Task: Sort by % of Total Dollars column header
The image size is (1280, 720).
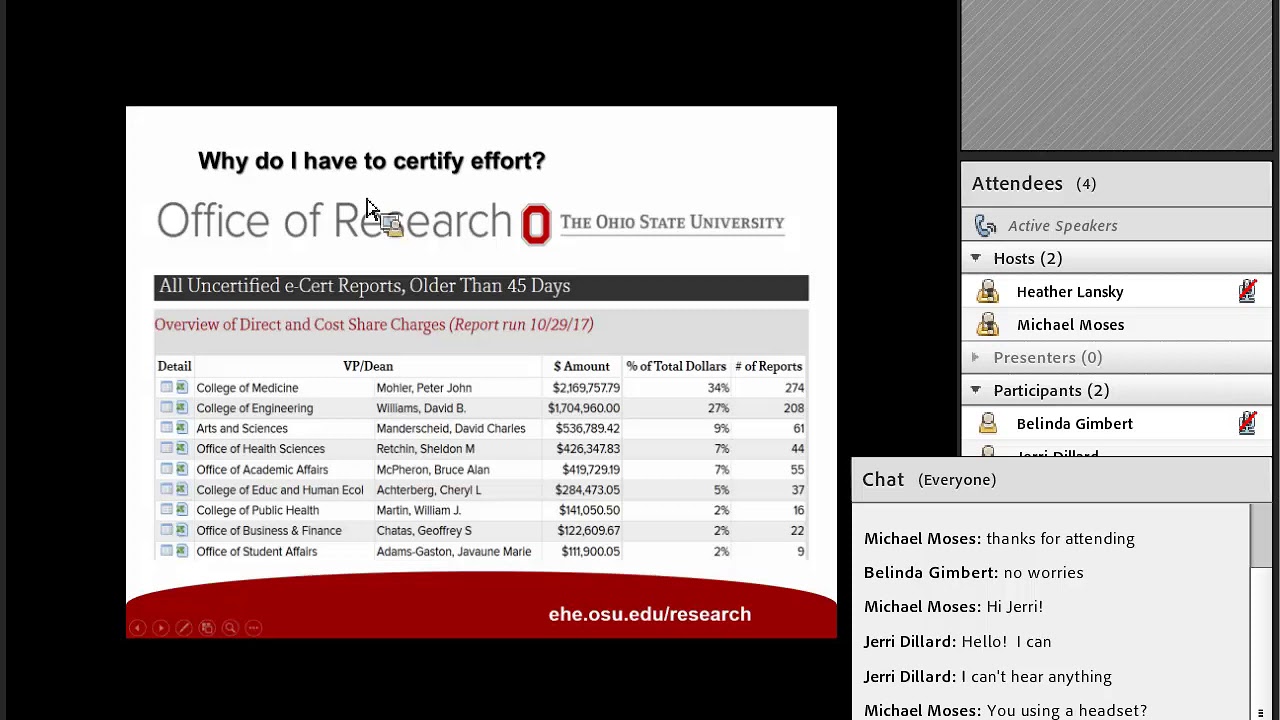Action: 676,366
